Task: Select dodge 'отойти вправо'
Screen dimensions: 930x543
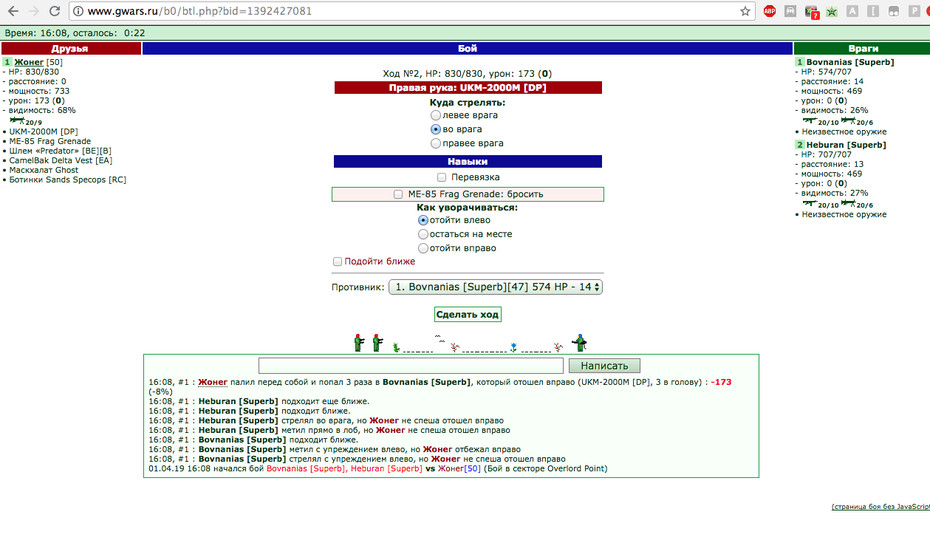Action: [x=423, y=248]
